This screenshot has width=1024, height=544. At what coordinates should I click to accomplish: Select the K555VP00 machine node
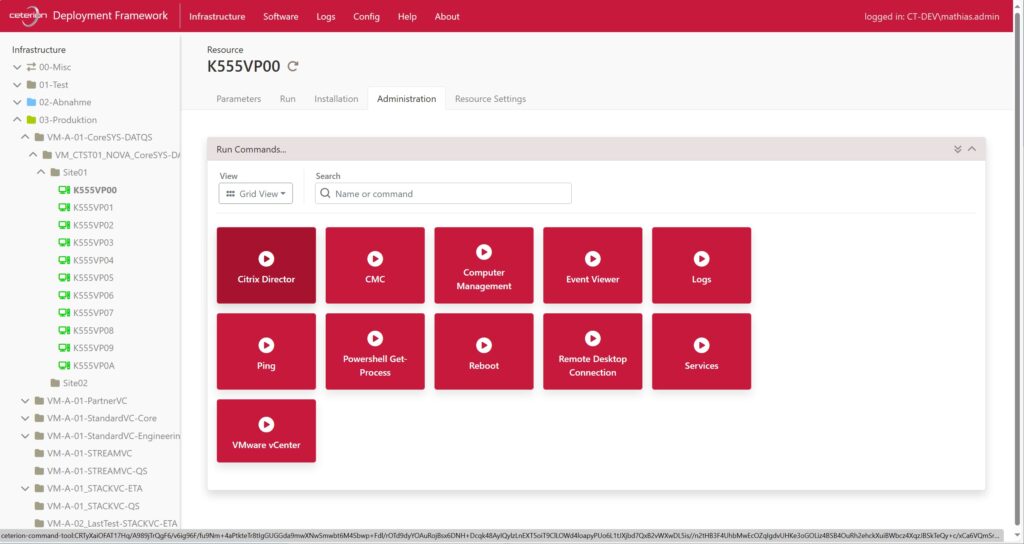pos(88,190)
